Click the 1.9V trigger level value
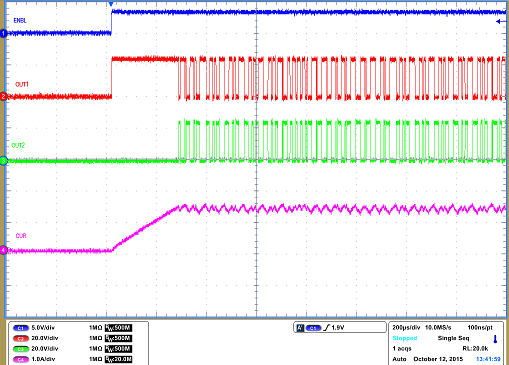This screenshot has height=365, width=509. pos(338,328)
